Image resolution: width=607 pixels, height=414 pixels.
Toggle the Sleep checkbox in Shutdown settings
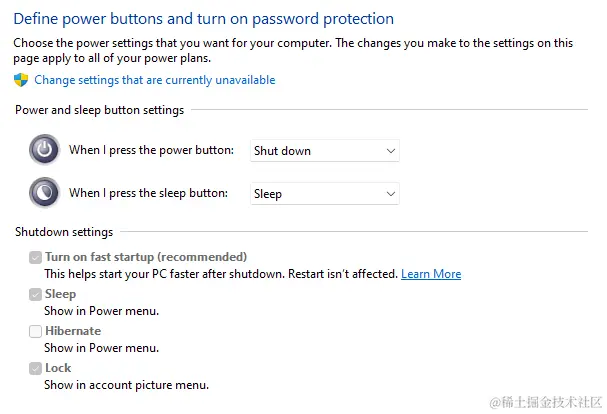click(x=36, y=294)
